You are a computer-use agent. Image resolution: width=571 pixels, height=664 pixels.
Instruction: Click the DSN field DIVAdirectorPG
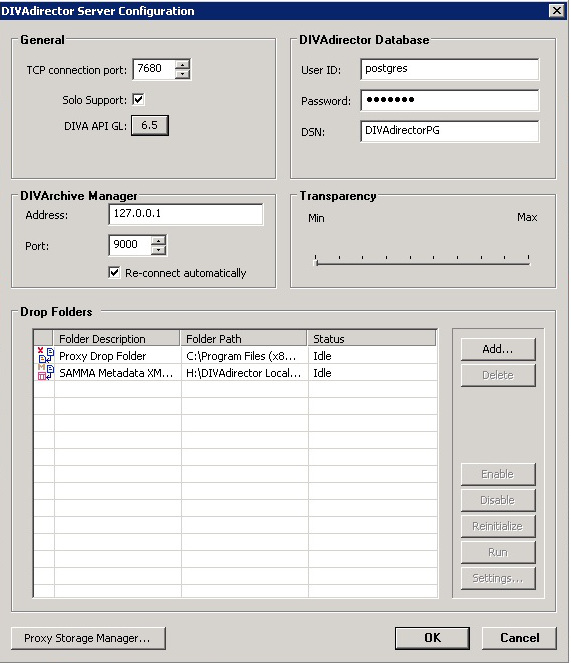[450, 131]
